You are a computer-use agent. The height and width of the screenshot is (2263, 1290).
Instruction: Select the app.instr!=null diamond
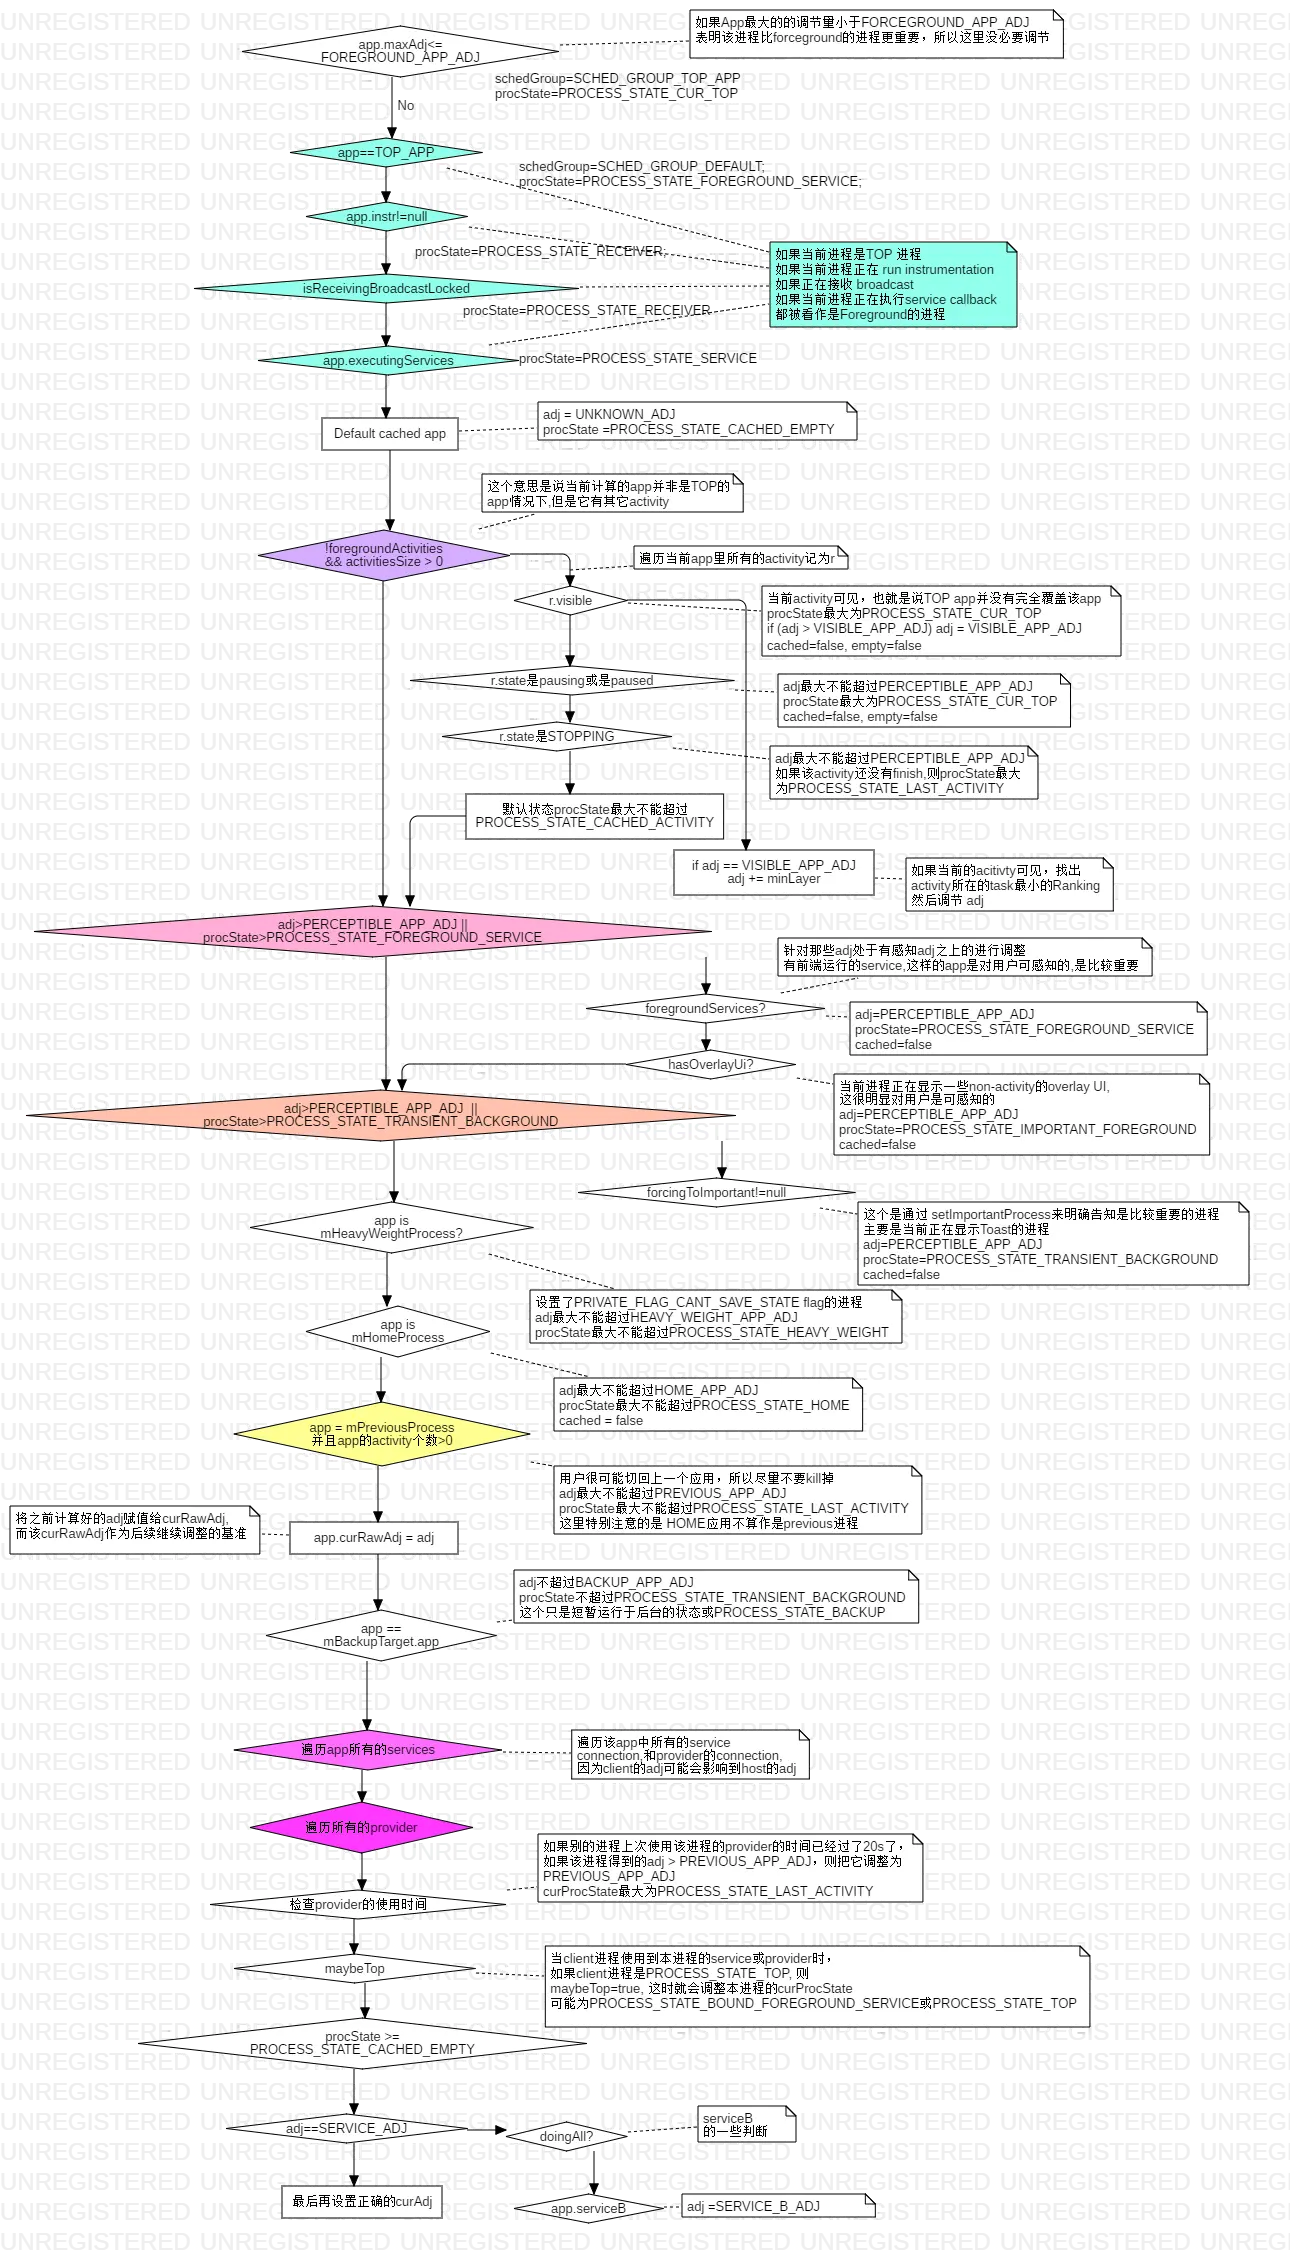point(386,217)
